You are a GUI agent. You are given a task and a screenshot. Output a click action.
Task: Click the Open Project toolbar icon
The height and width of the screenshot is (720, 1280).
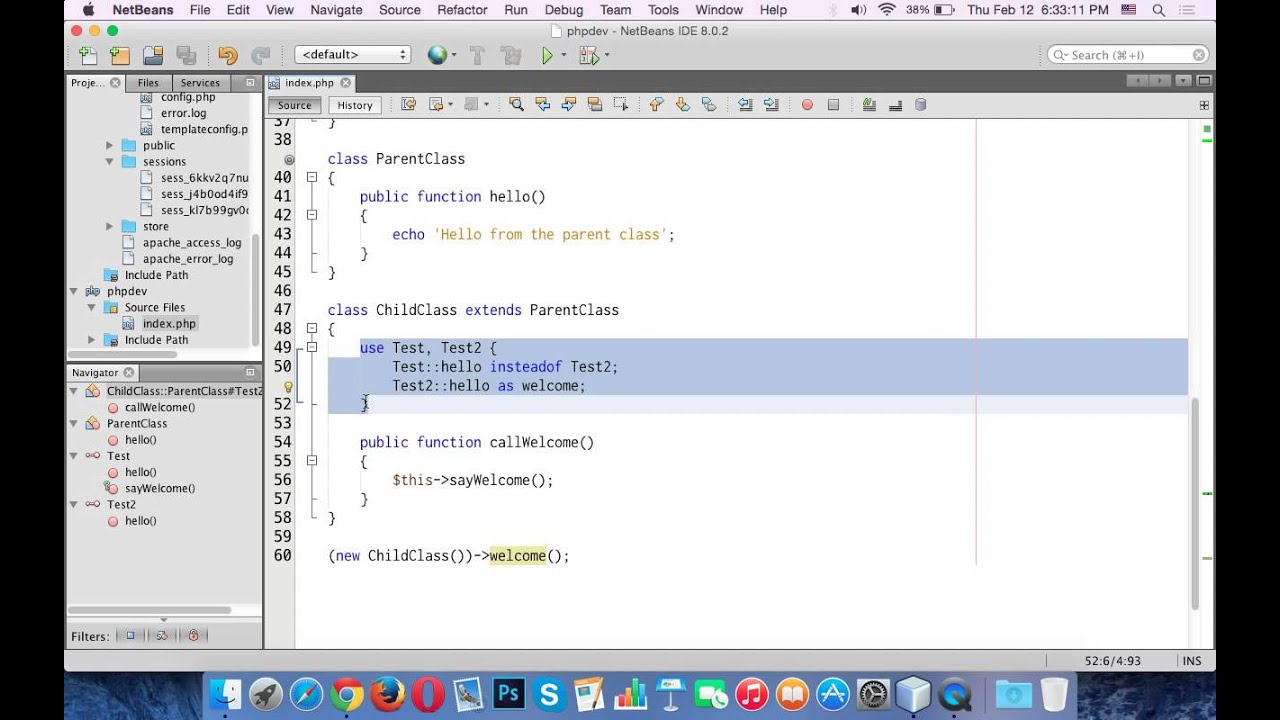[x=153, y=56]
